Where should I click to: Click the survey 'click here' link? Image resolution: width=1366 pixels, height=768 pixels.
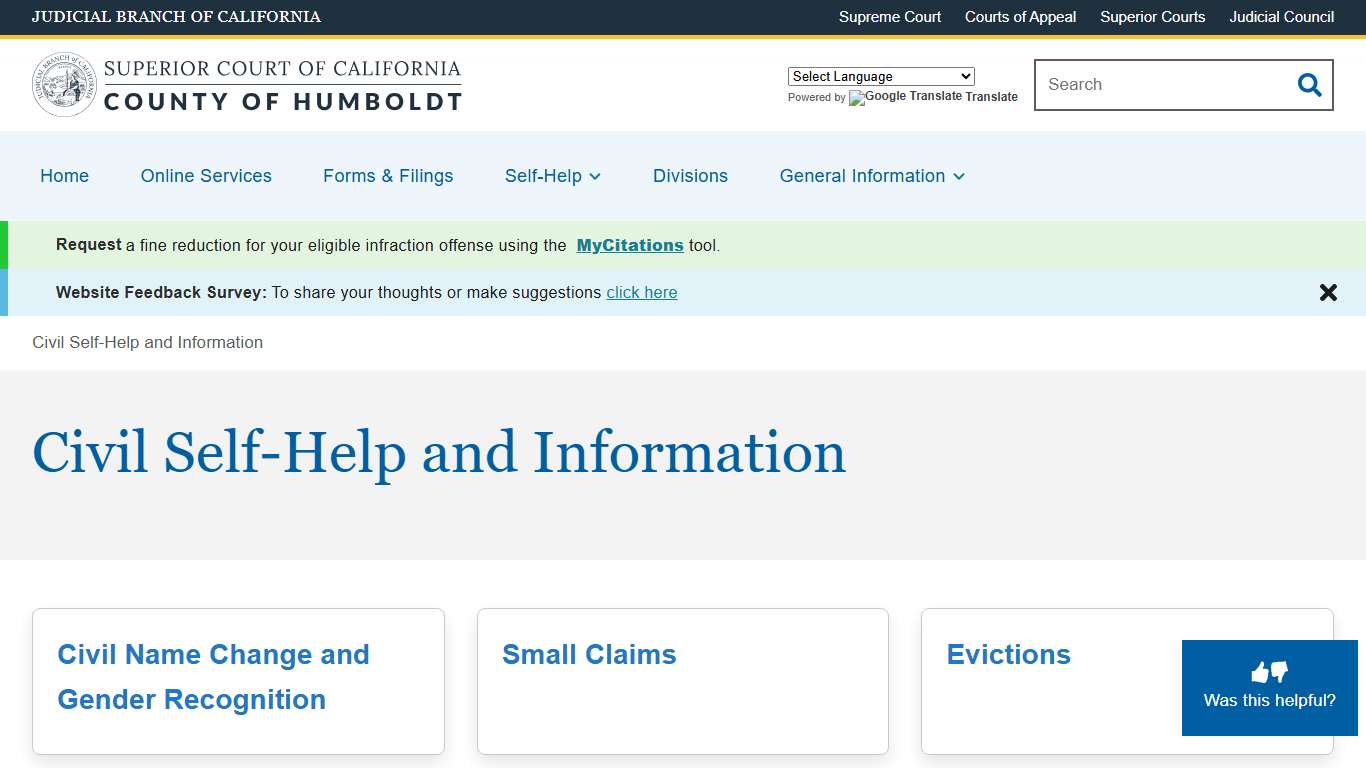coord(642,292)
